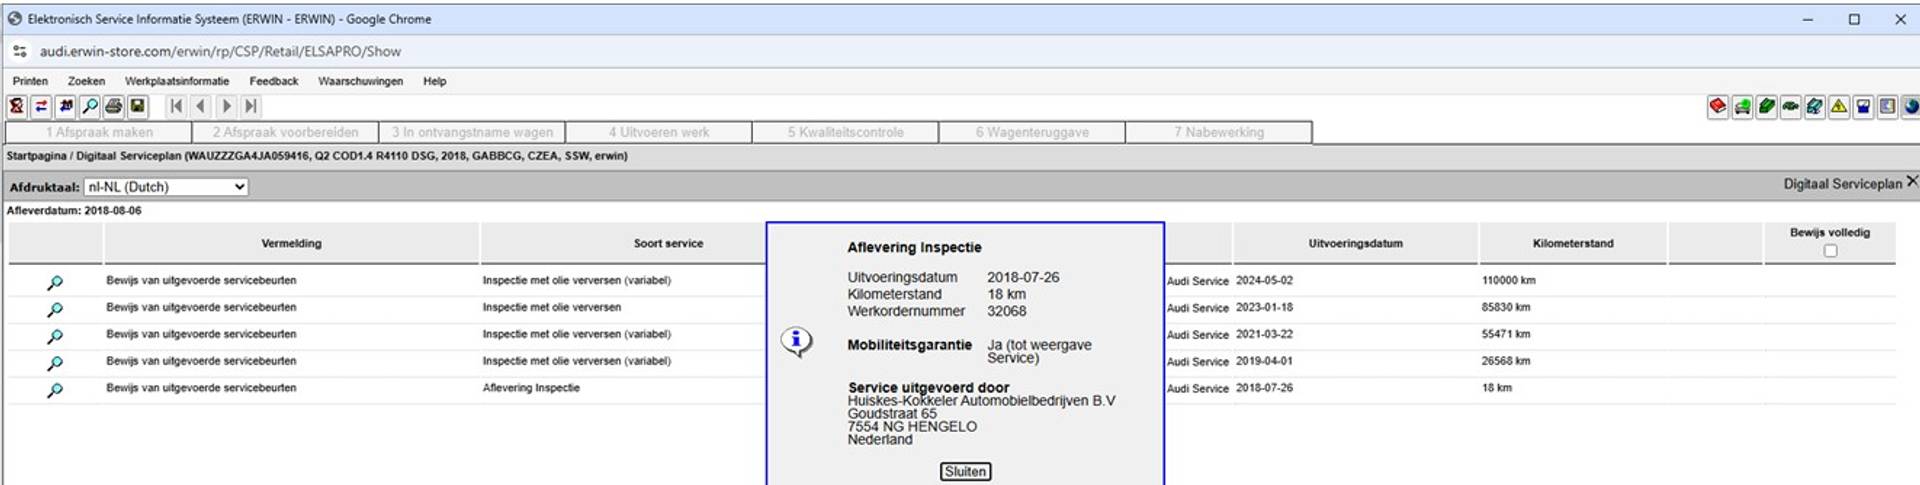Click the red hourglass icon in left toolbar
The height and width of the screenshot is (485, 1920).
point(17,106)
